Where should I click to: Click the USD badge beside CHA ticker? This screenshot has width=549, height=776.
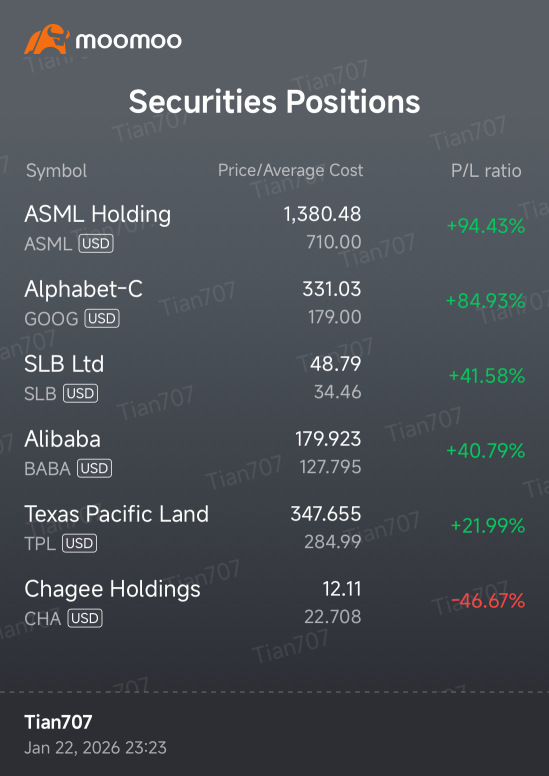point(85,619)
